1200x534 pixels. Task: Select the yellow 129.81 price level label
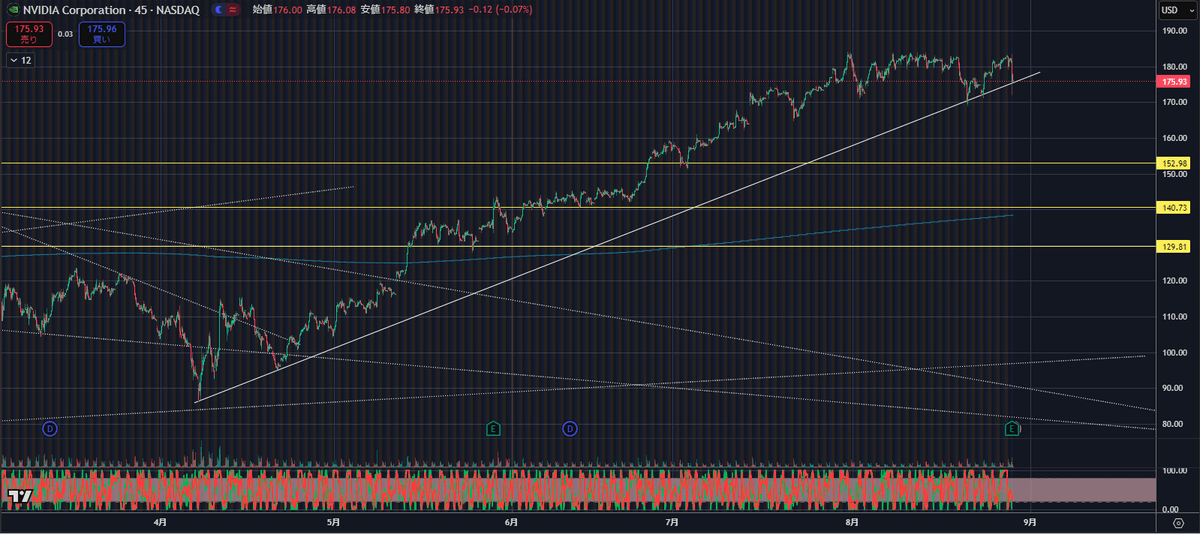pos(1175,246)
